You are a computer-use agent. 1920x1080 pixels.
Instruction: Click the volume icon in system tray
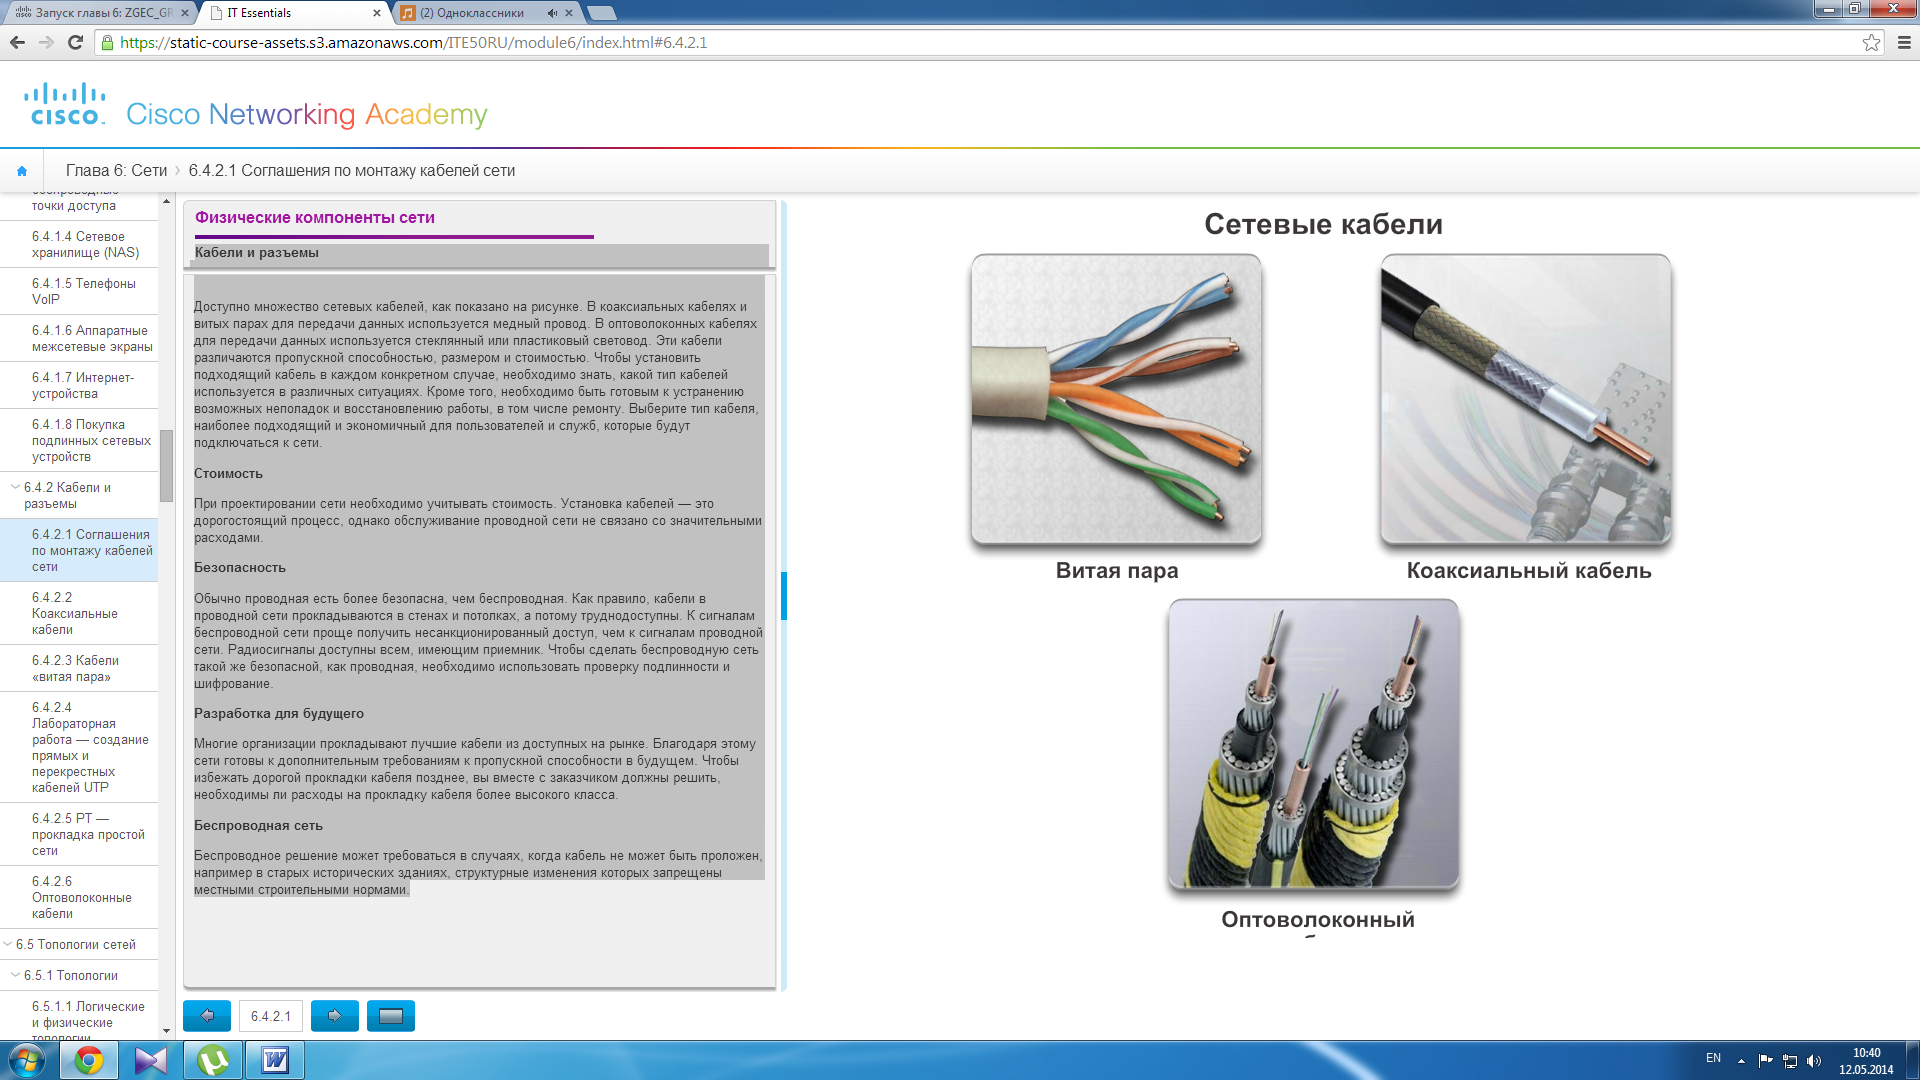(1814, 1061)
